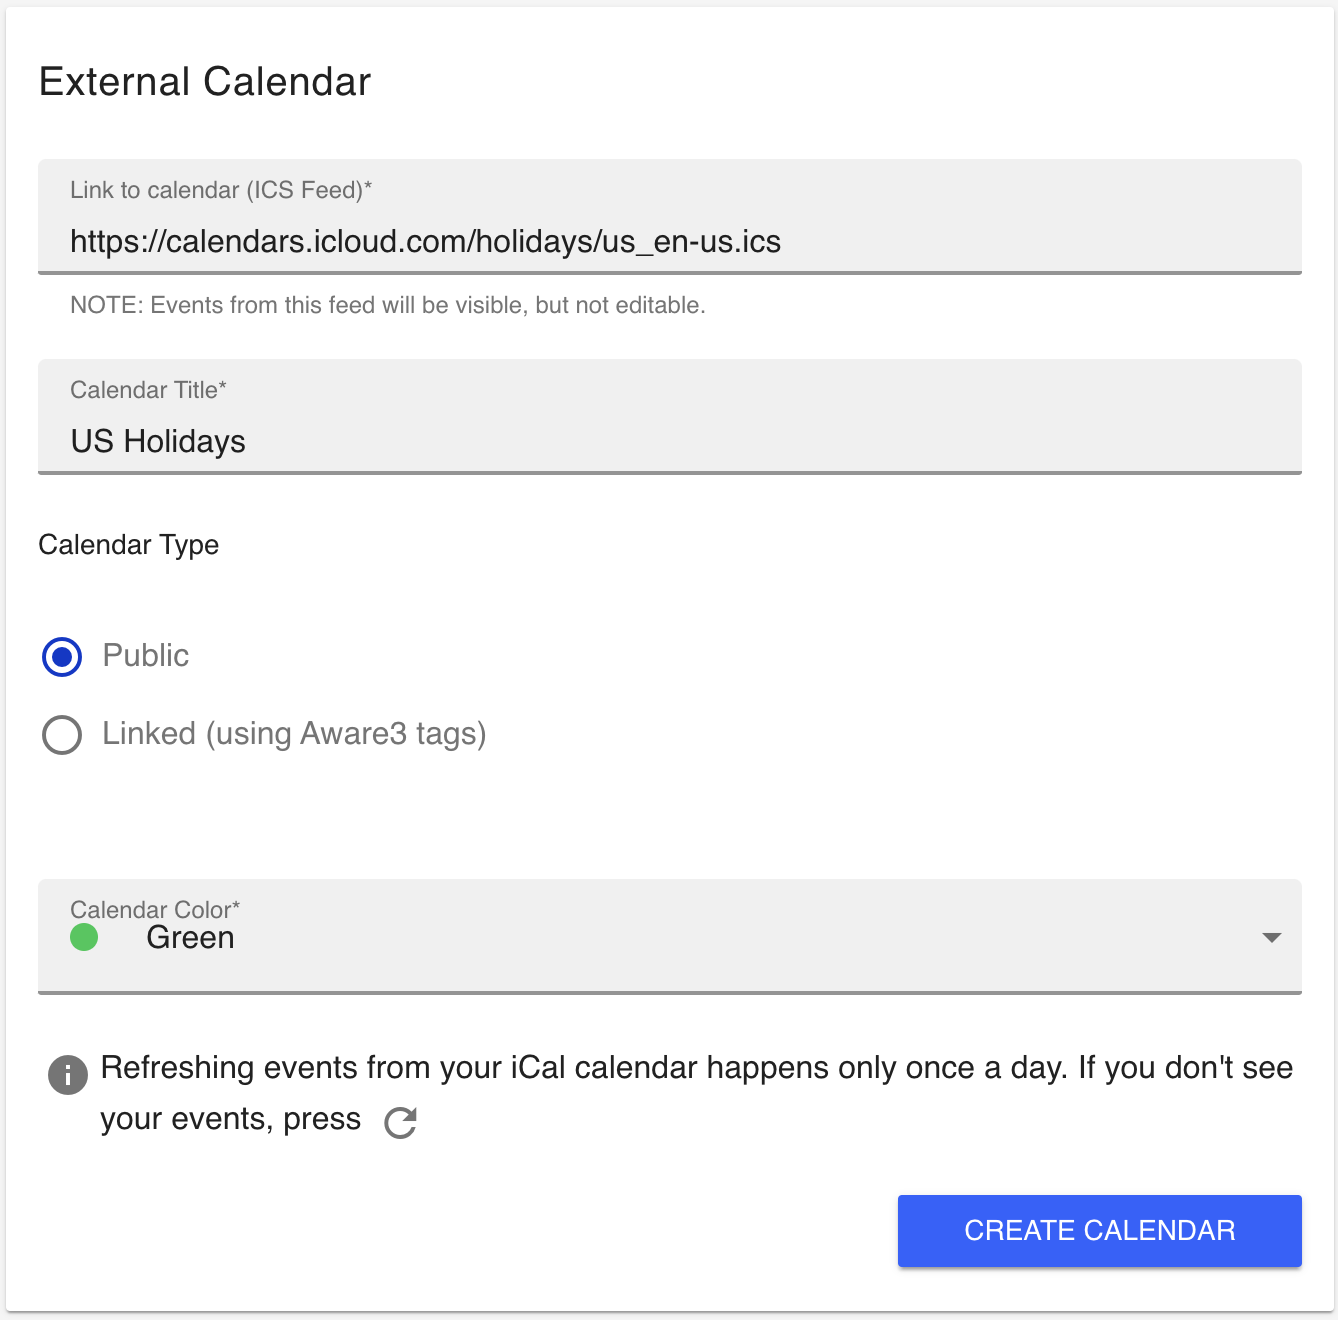
Task: Click the US Holidays title text
Action: [157, 441]
